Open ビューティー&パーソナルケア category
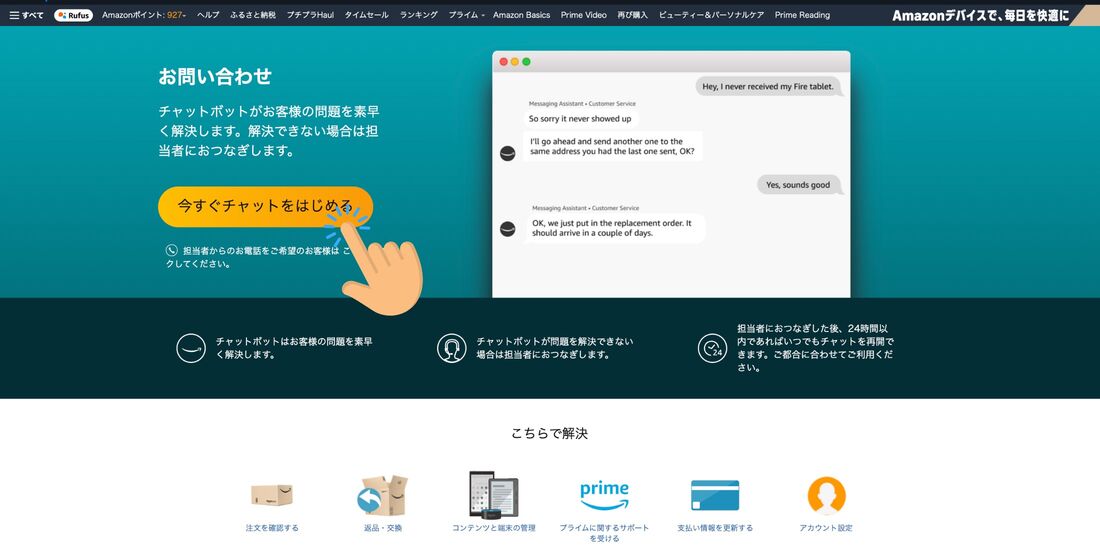Image resolution: width=1100 pixels, height=550 pixels. coord(711,15)
